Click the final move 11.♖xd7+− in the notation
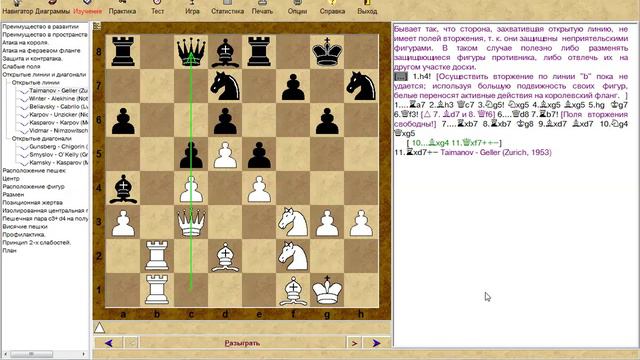Image resolution: width=640 pixels, height=360 pixels. point(416,153)
